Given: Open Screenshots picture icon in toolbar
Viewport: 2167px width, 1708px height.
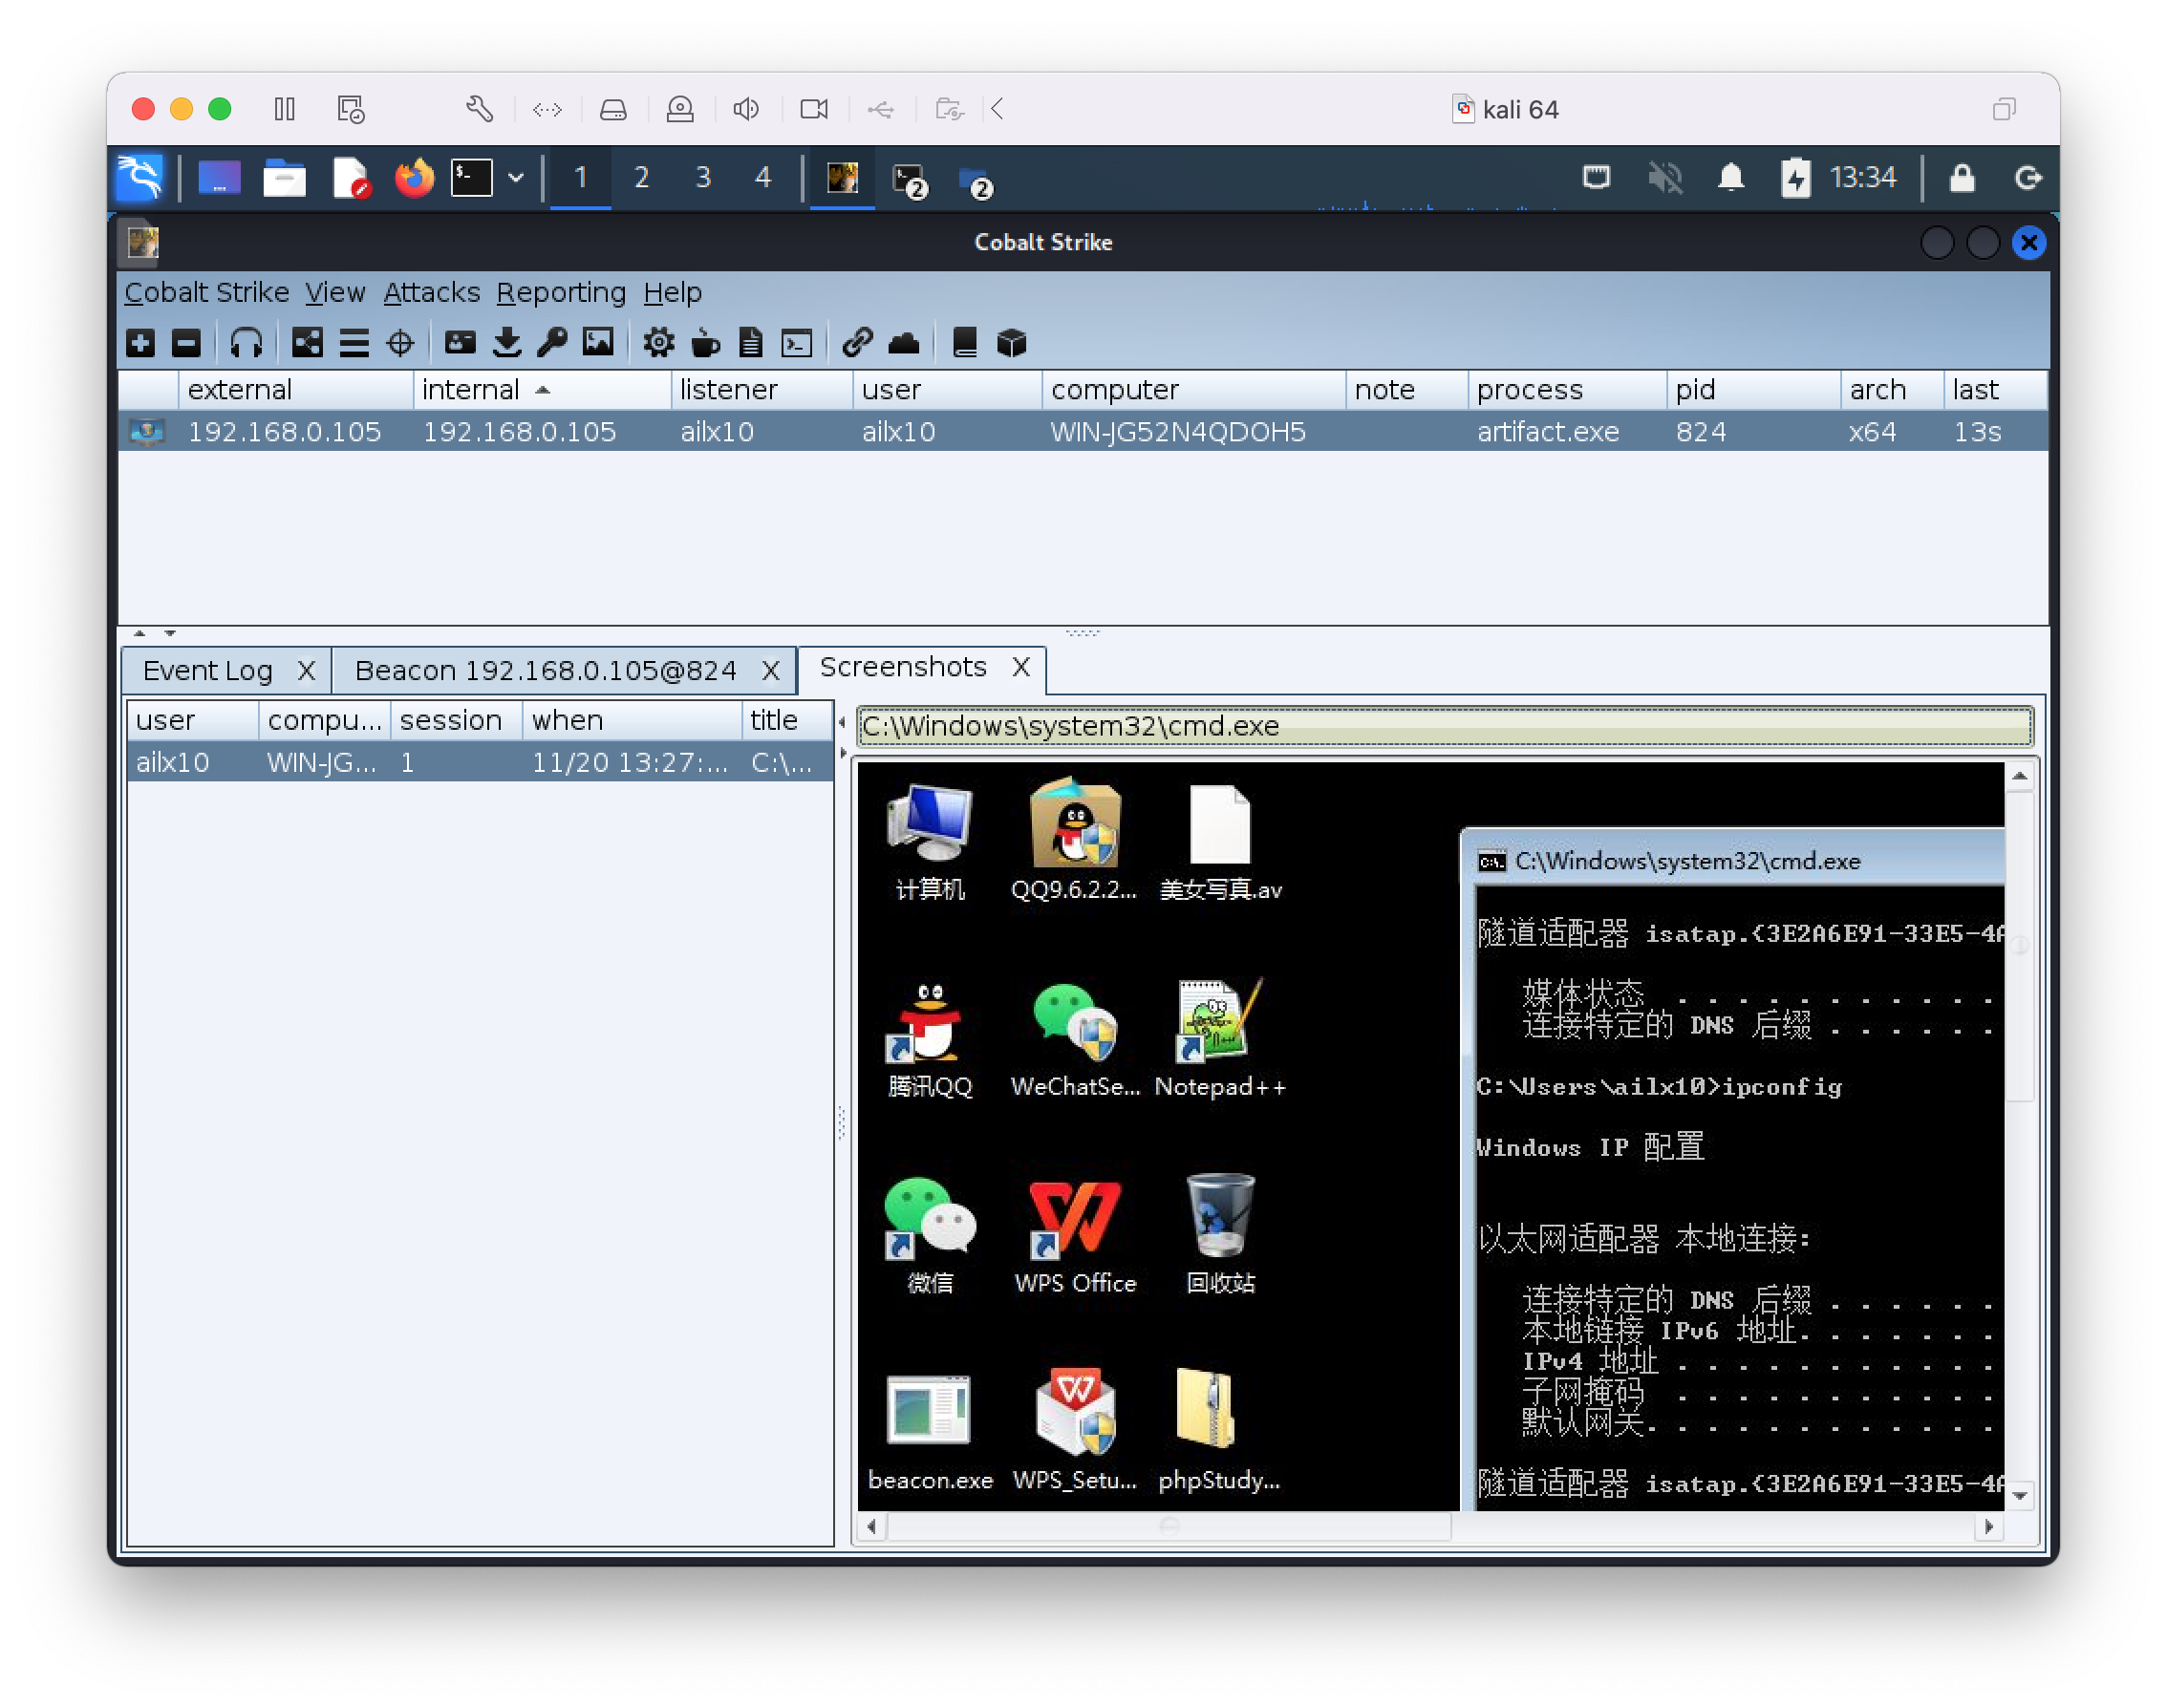Looking at the screenshot, I should (598, 343).
